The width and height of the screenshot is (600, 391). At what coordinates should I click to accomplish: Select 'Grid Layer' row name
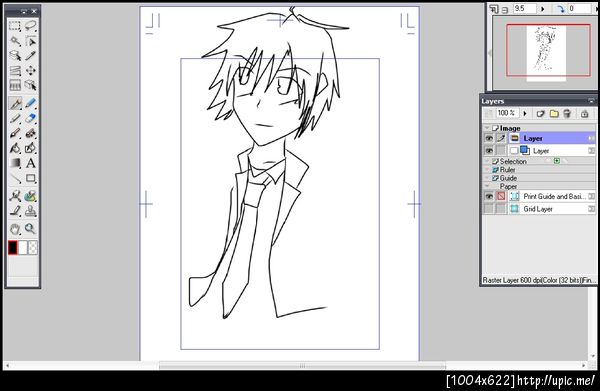(x=538, y=209)
